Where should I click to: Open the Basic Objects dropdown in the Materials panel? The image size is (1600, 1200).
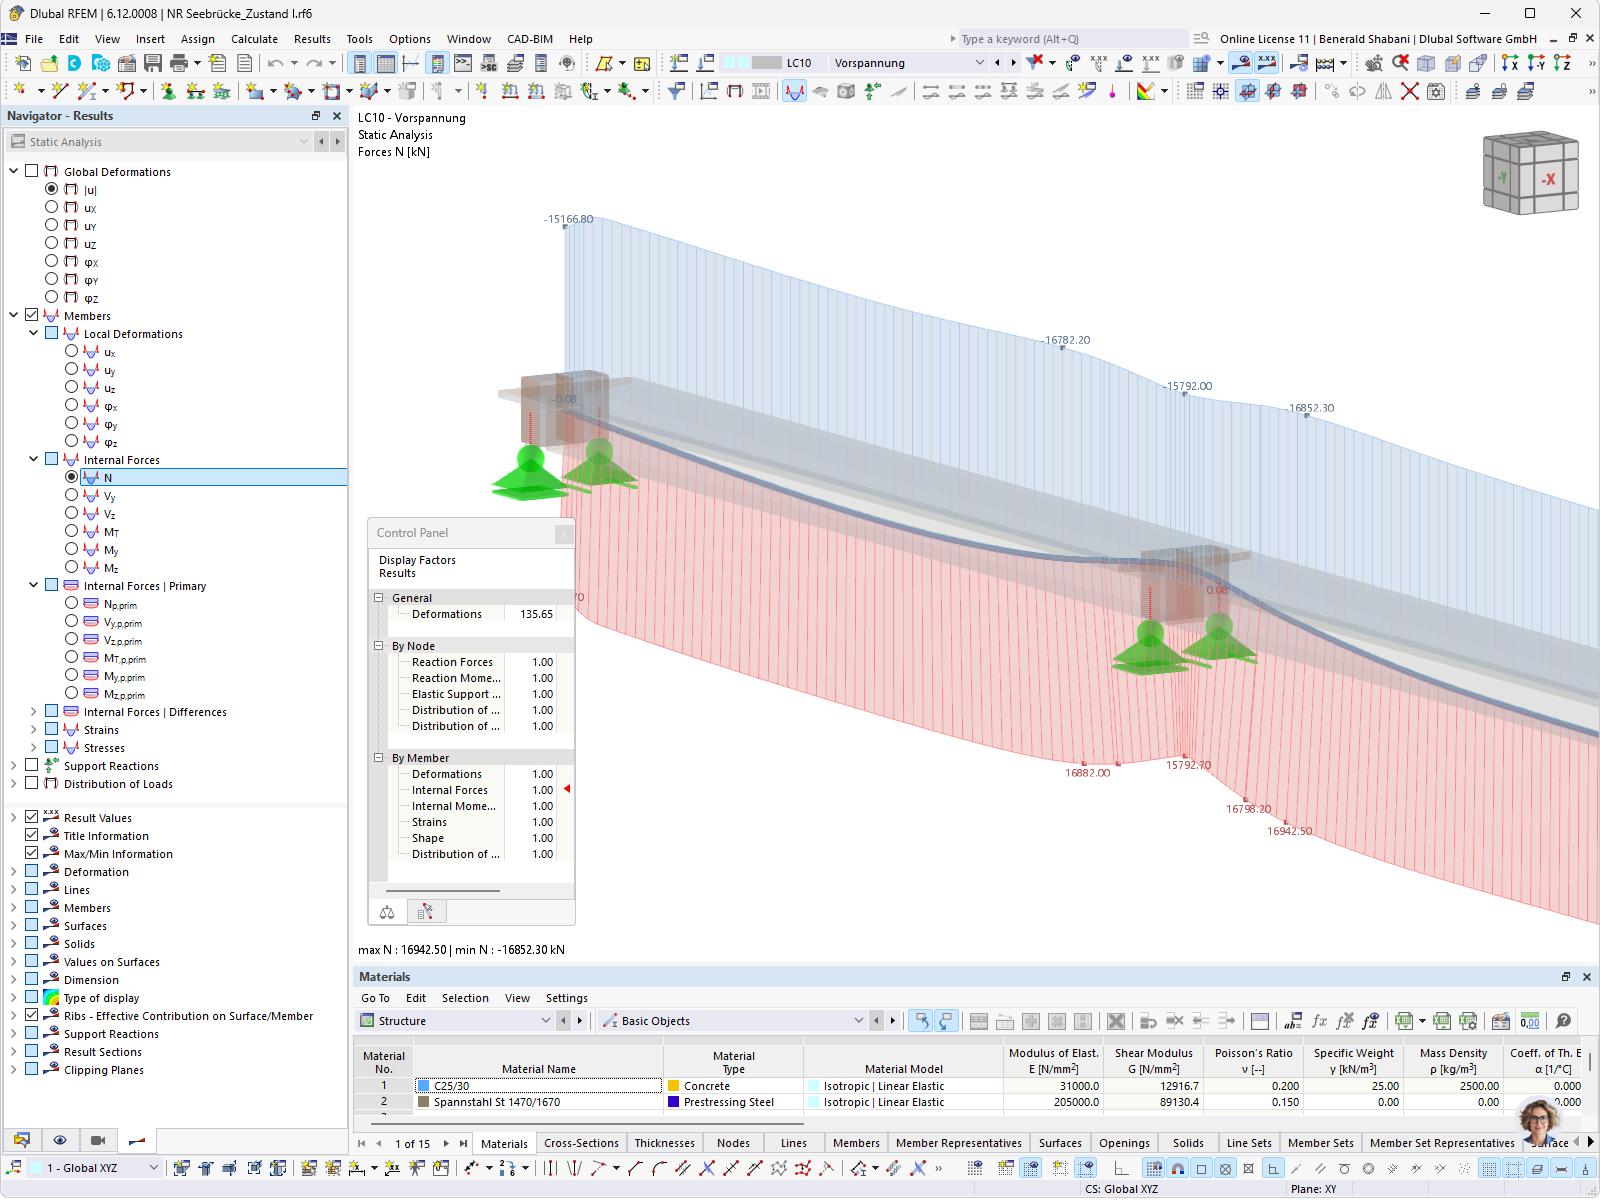[x=858, y=1020]
